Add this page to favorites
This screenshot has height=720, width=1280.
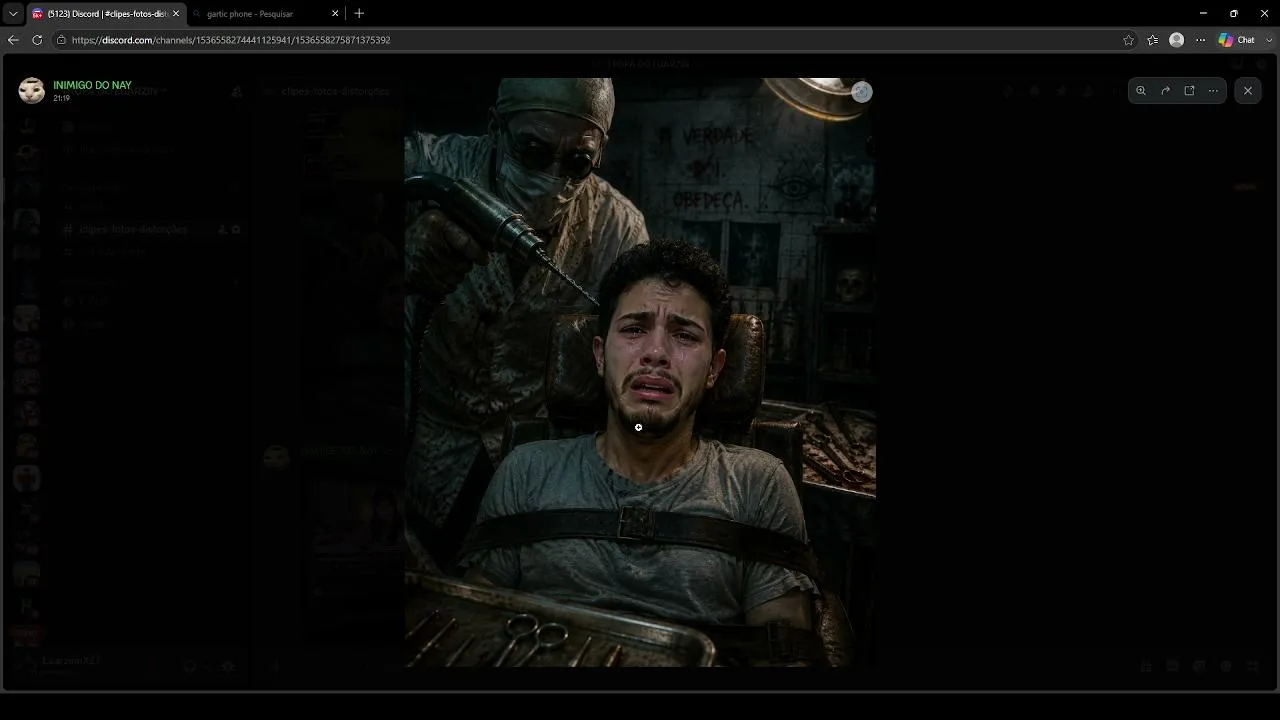(x=1129, y=40)
